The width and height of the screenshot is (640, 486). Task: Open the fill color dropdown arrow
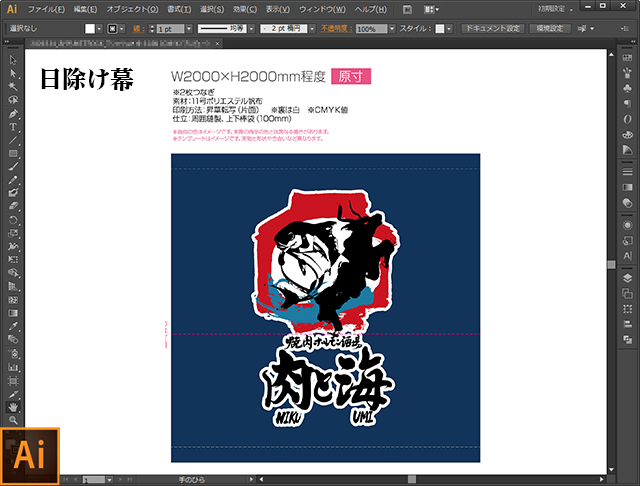pyautogui.click(x=99, y=29)
